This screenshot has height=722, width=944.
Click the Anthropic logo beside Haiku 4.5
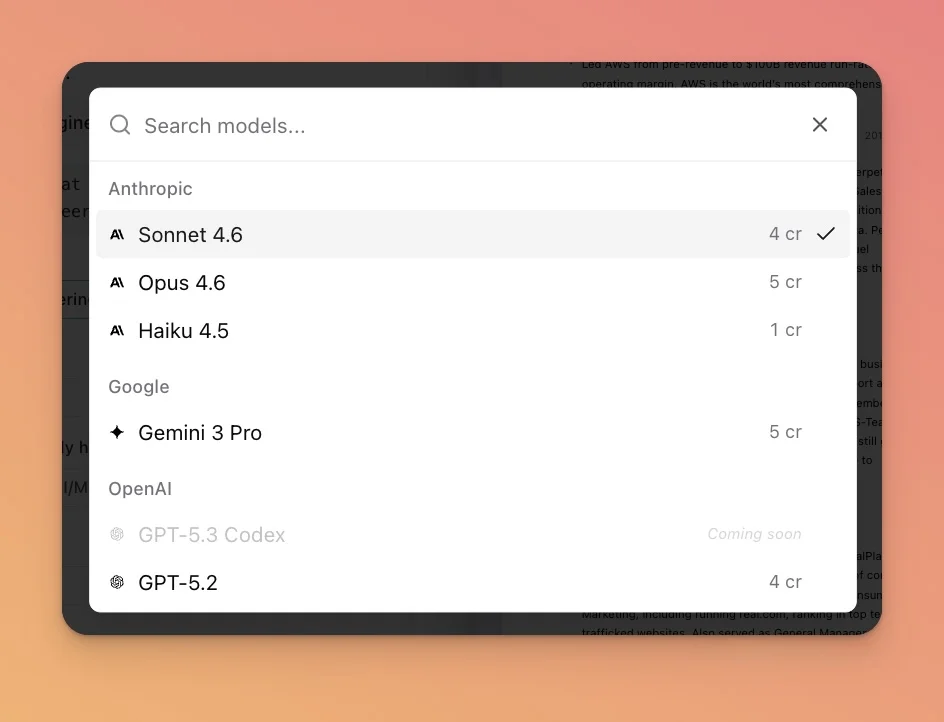pos(117,331)
